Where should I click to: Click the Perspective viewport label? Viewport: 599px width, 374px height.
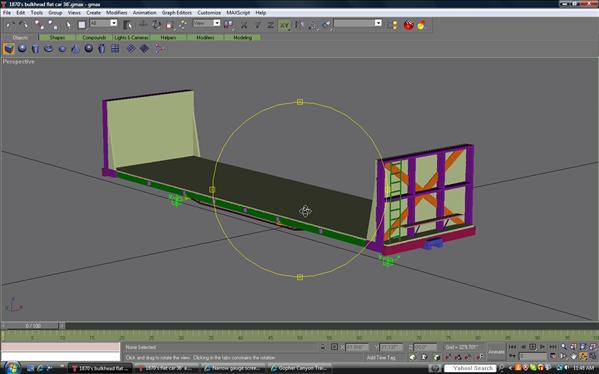click(18, 62)
